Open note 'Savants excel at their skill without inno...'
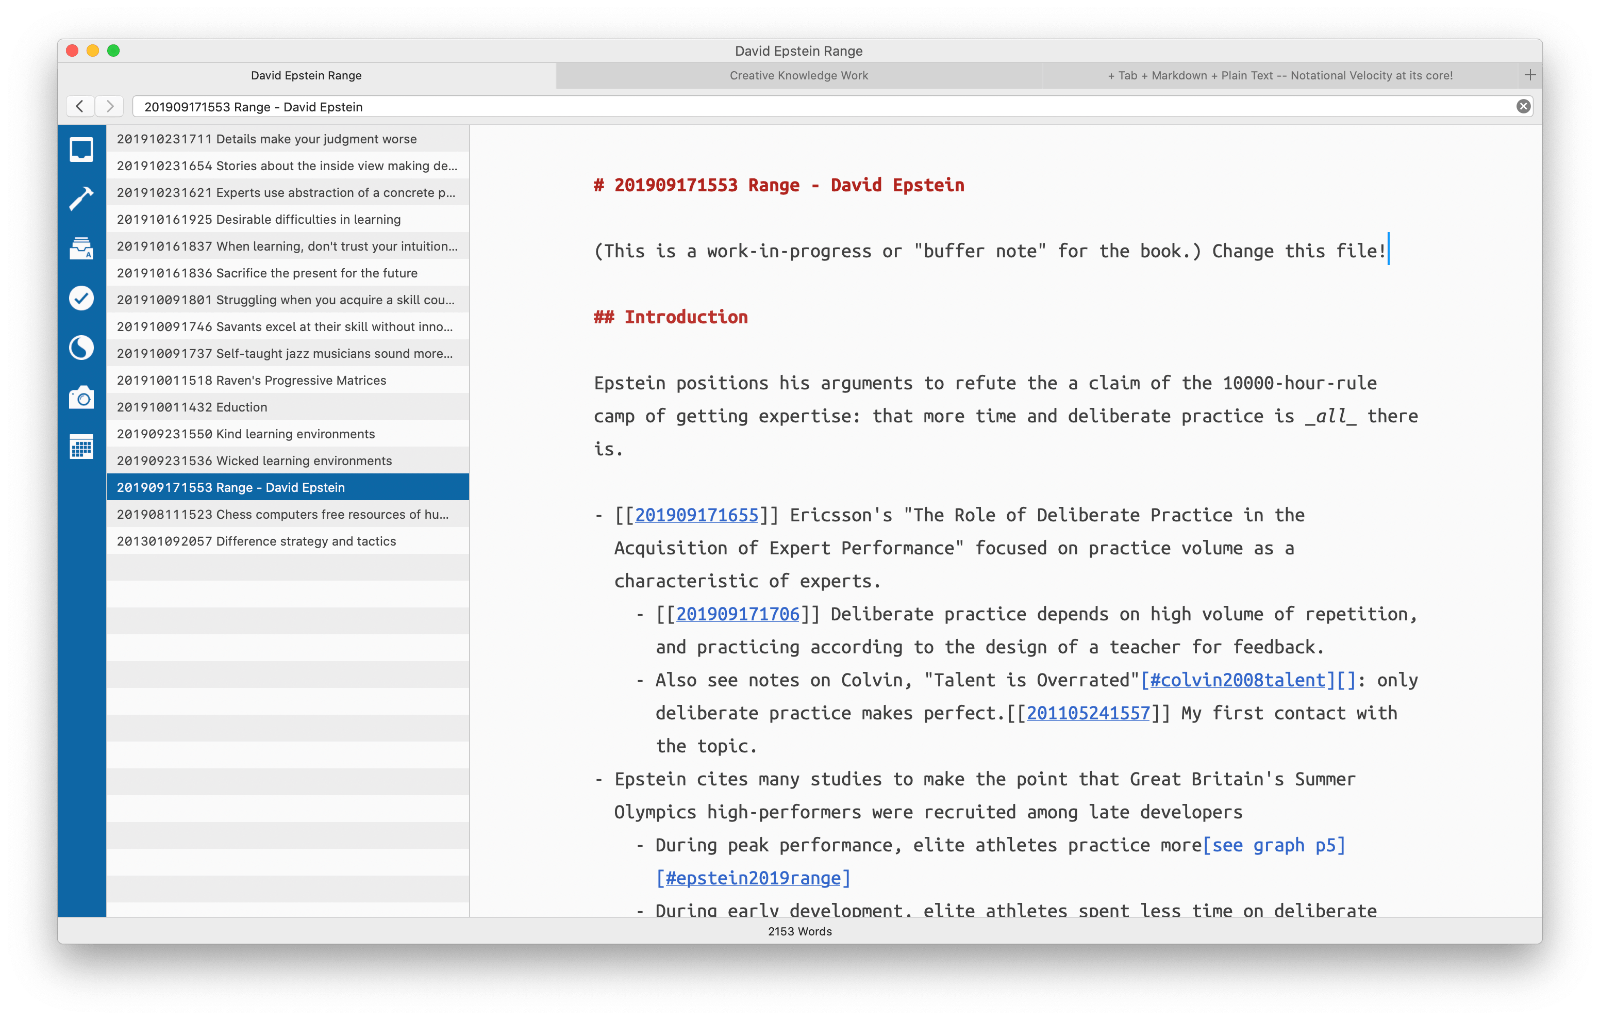The image size is (1600, 1020). tap(288, 327)
